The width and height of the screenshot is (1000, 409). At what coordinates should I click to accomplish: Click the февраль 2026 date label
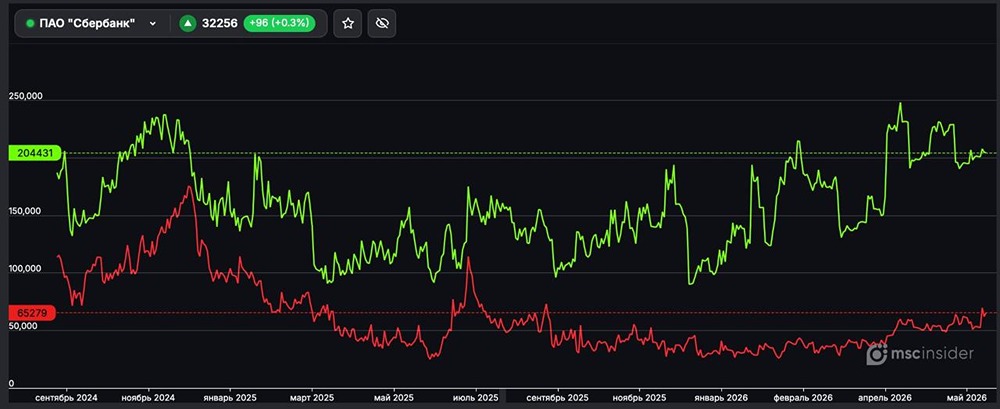[x=803, y=398]
